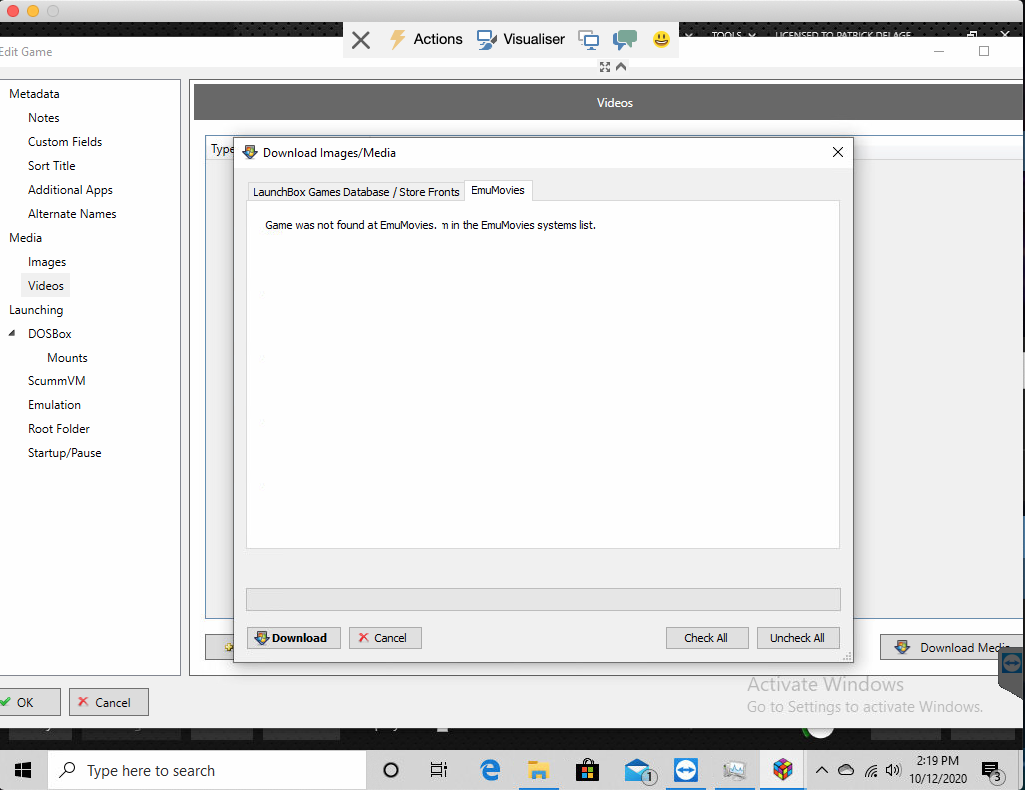Select Alternate Names in the sidebar

72,214
